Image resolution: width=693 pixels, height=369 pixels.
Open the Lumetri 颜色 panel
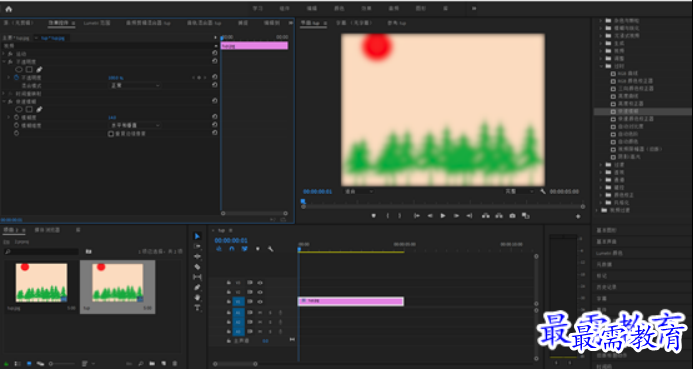coord(609,253)
